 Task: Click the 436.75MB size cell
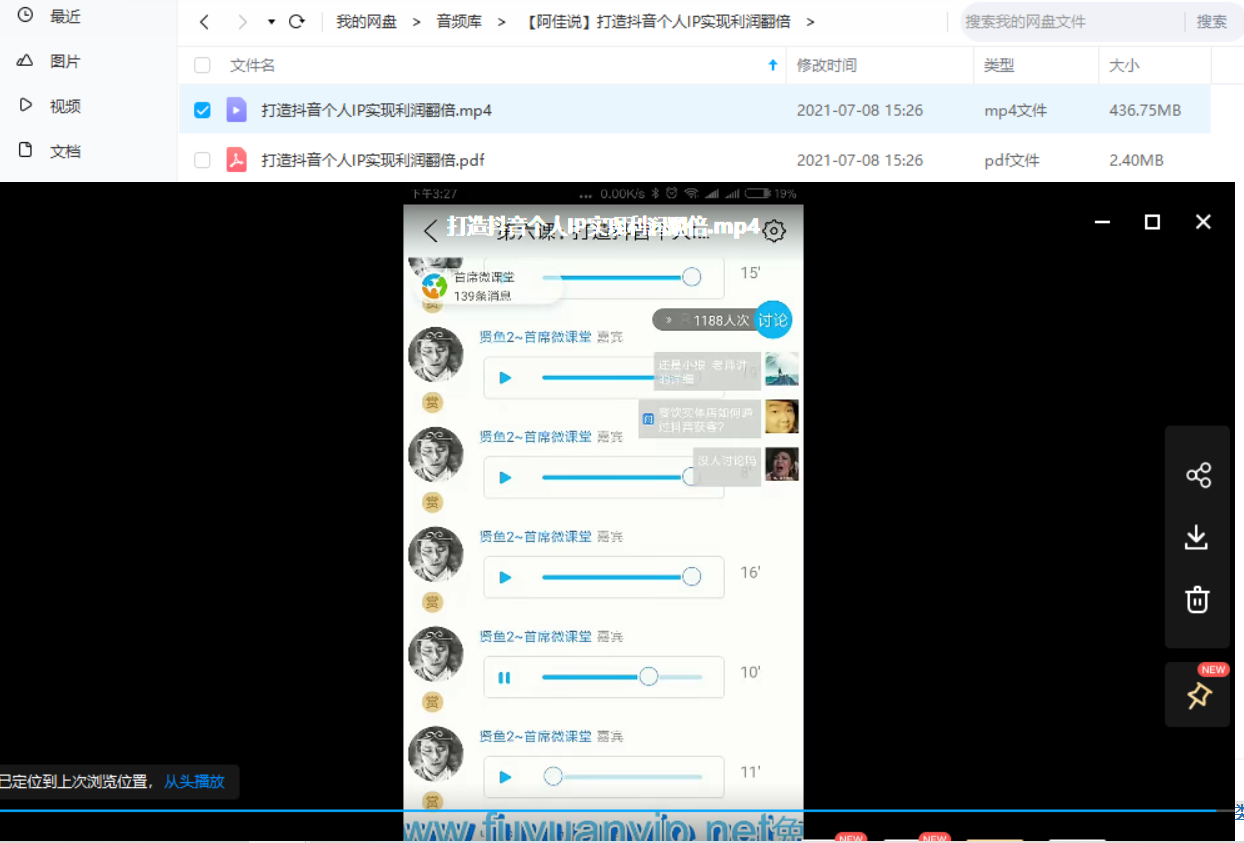point(1145,110)
